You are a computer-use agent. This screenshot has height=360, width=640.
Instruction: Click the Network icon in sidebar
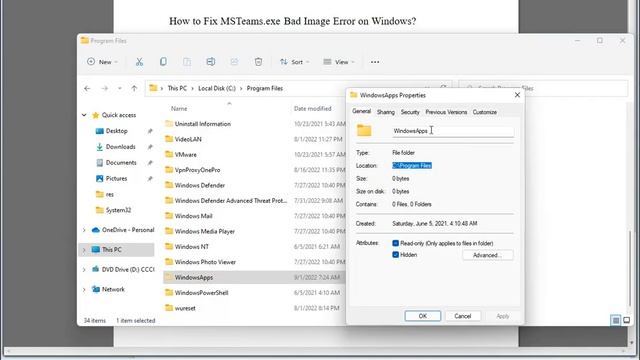[x=96, y=289]
